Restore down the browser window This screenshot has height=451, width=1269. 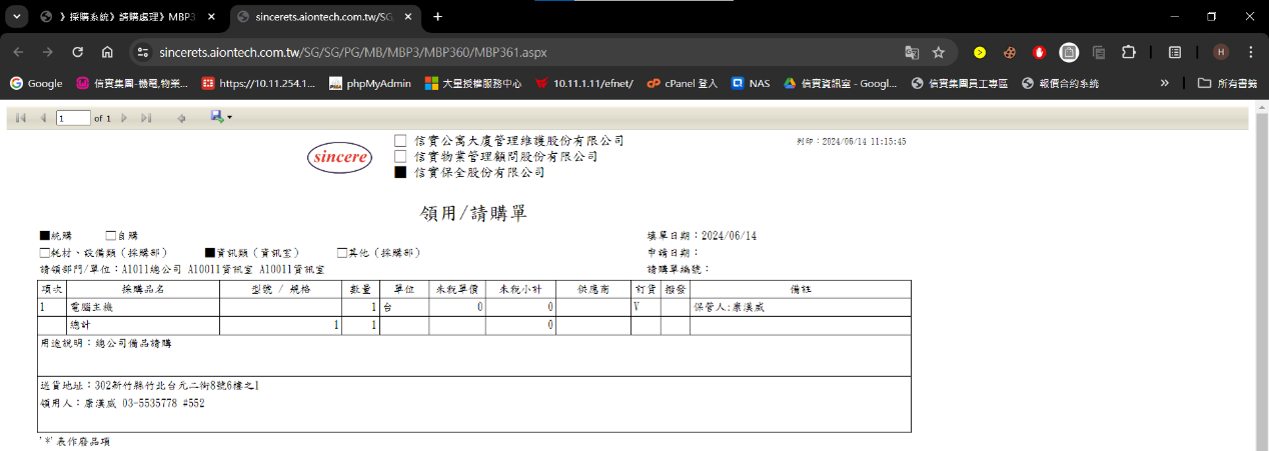pyautogui.click(x=1211, y=16)
